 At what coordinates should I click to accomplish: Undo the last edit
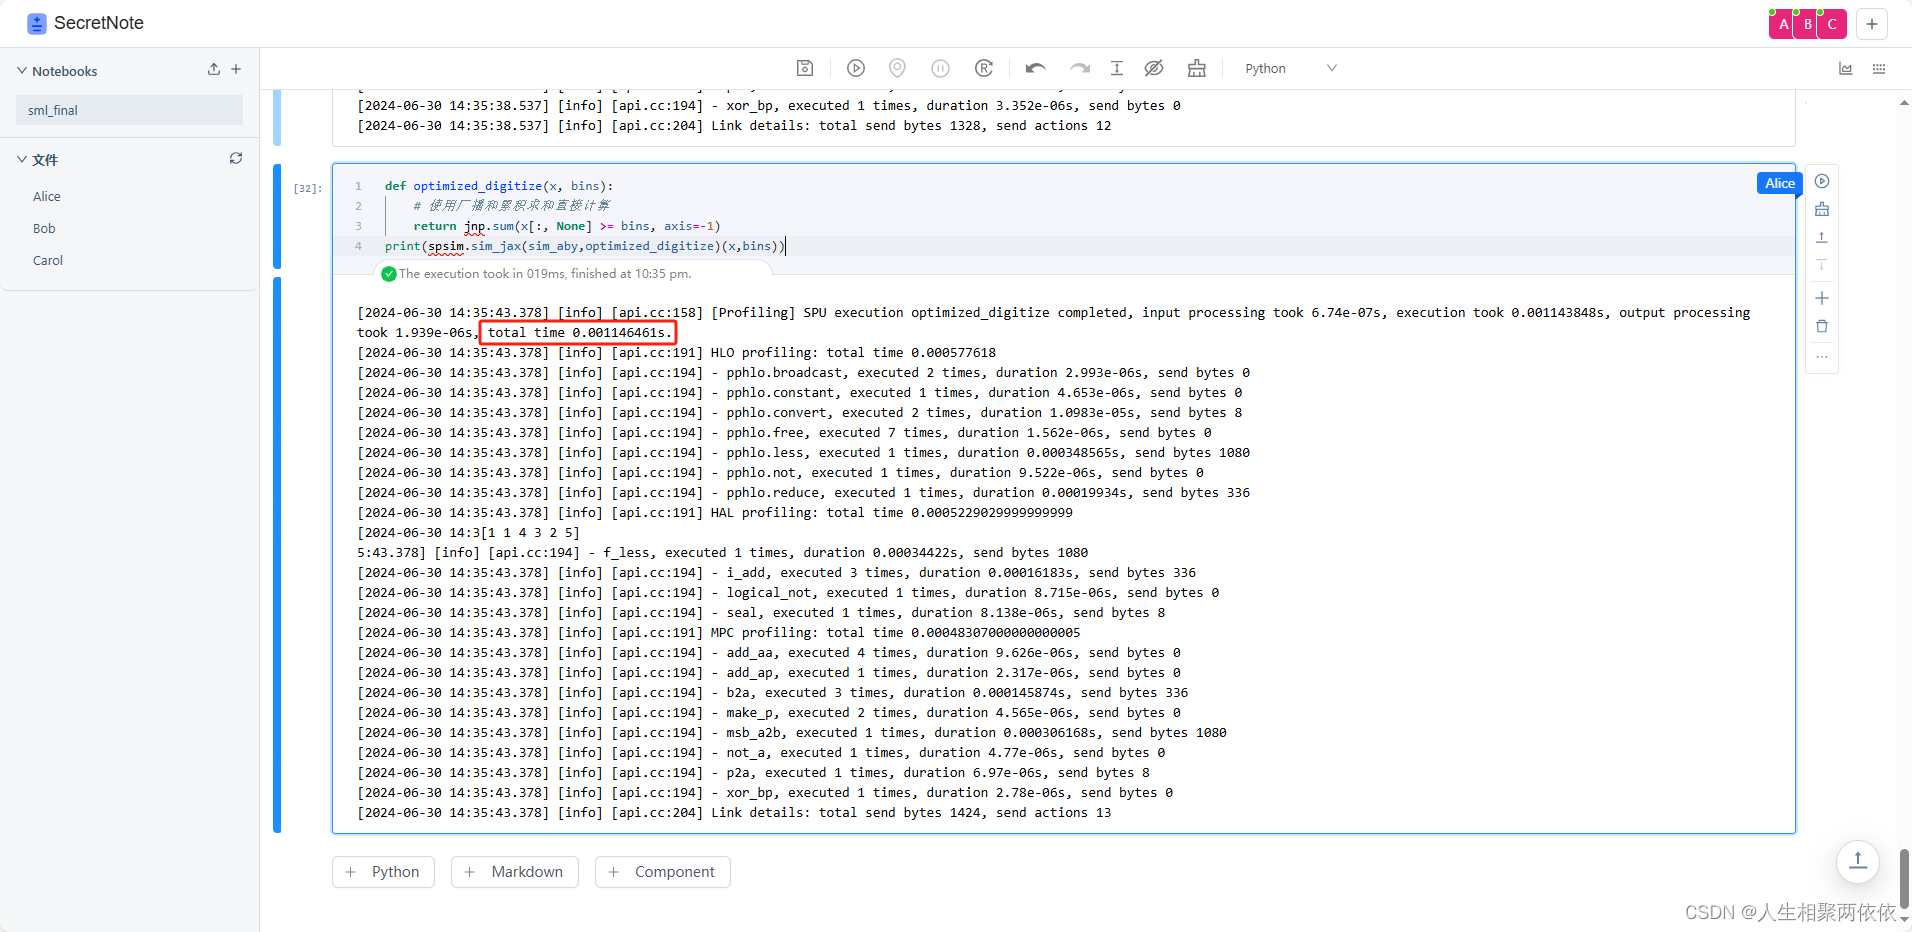[x=1036, y=68]
